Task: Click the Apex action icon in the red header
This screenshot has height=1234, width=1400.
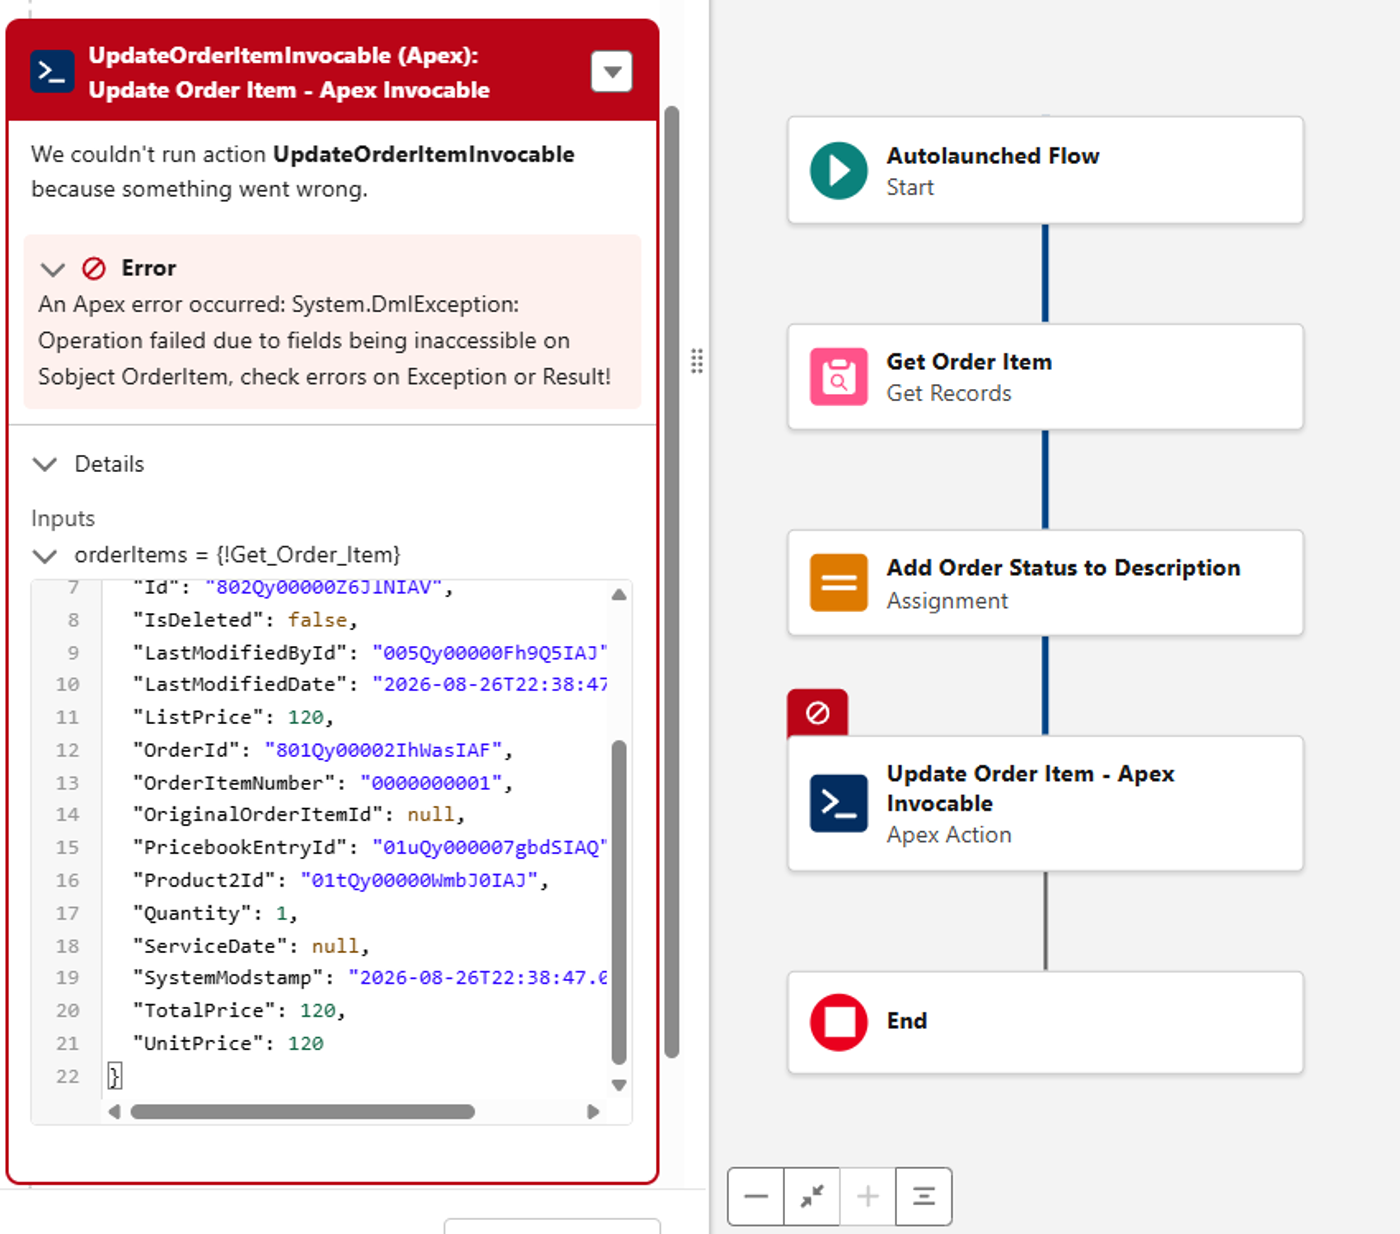Action: [x=52, y=71]
